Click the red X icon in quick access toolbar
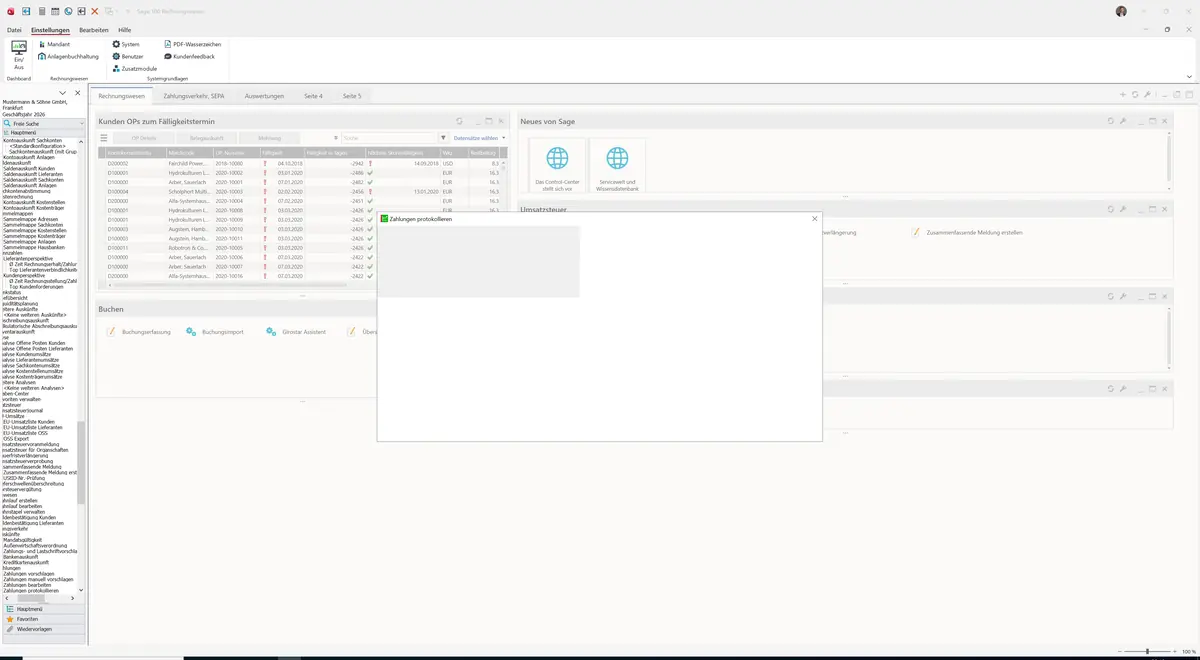This screenshot has height=660, width=1200. point(95,11)
